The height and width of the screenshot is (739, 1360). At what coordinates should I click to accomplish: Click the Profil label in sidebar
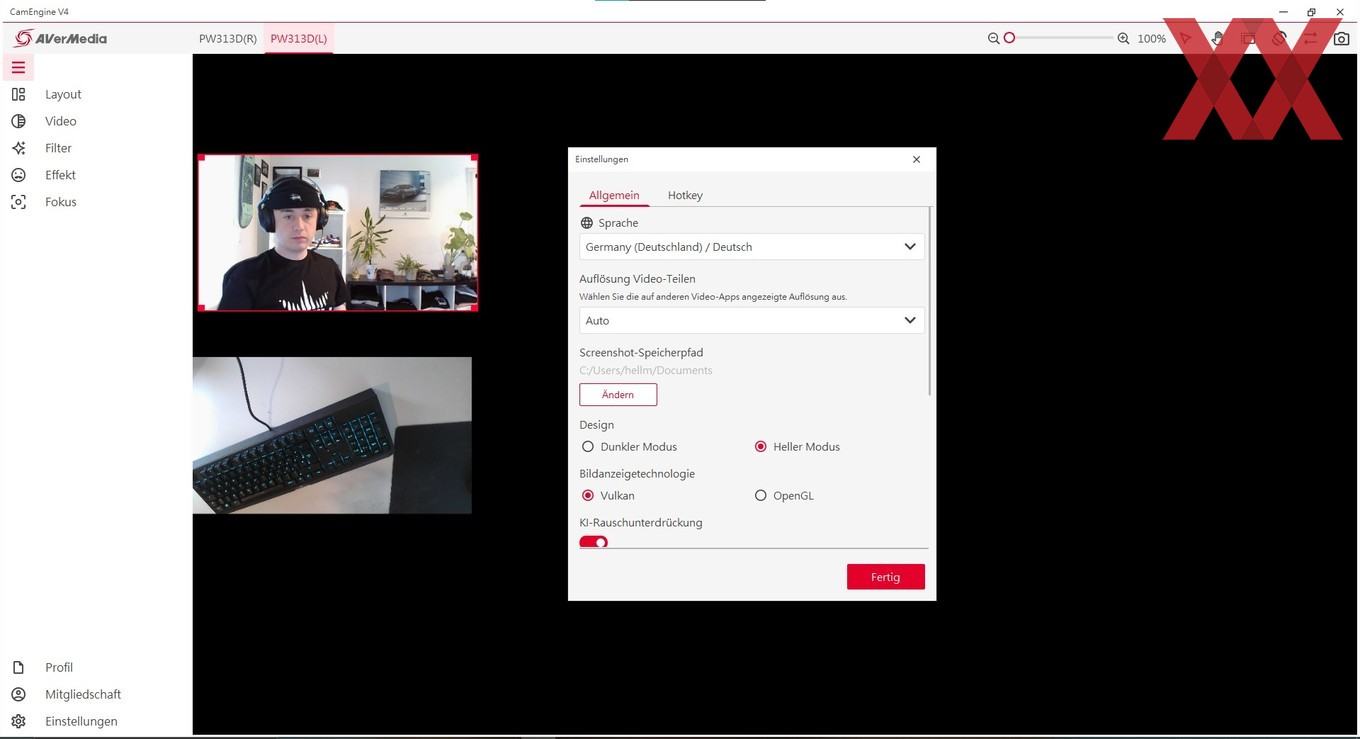coord(59,667)
